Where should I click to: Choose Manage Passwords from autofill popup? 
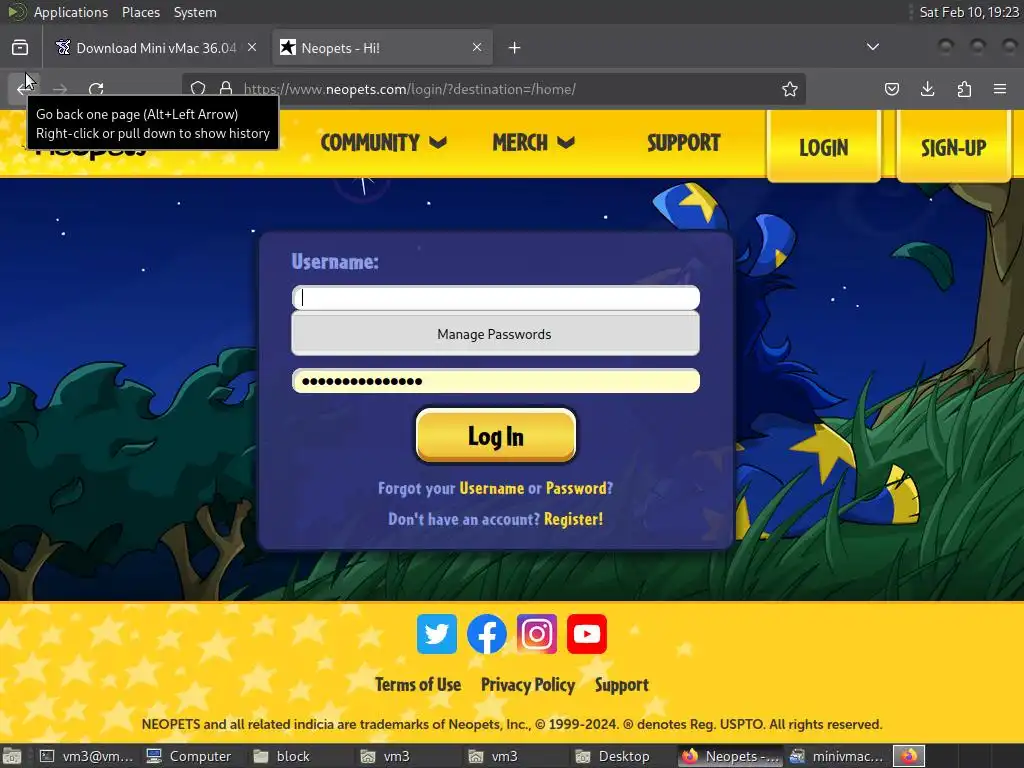point(496,334)
